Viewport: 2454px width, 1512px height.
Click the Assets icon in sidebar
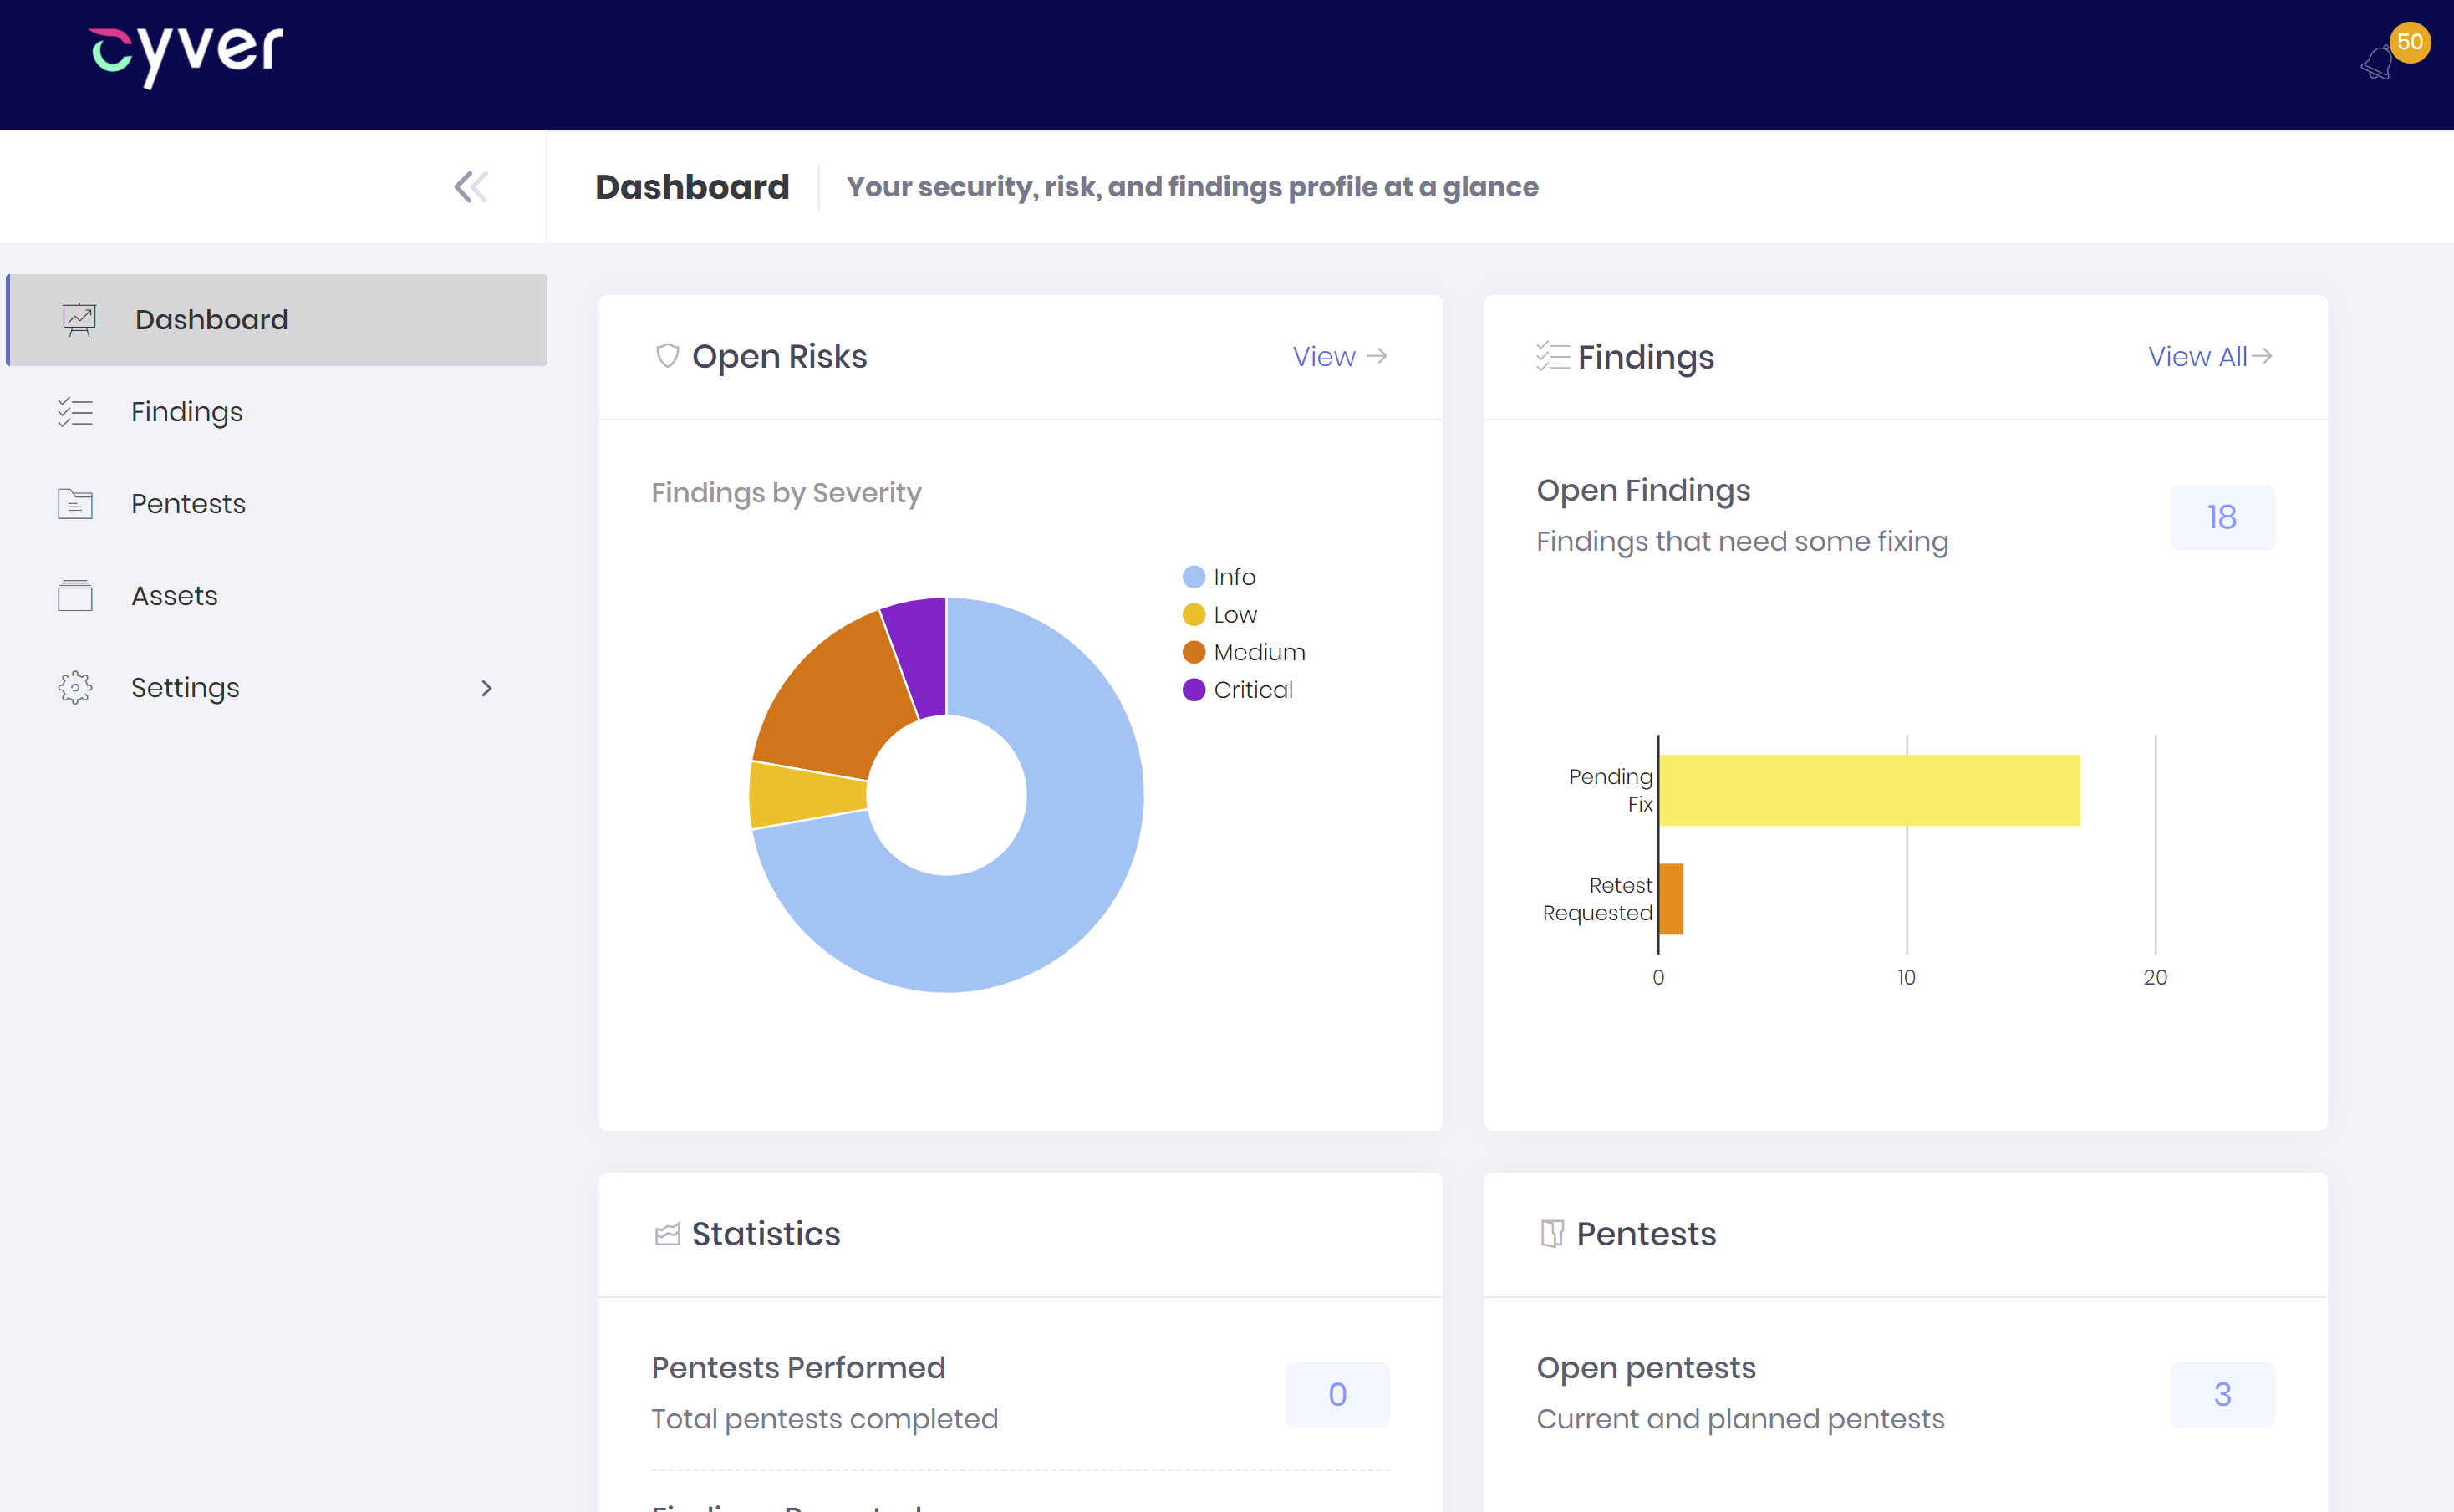(75, 596)
